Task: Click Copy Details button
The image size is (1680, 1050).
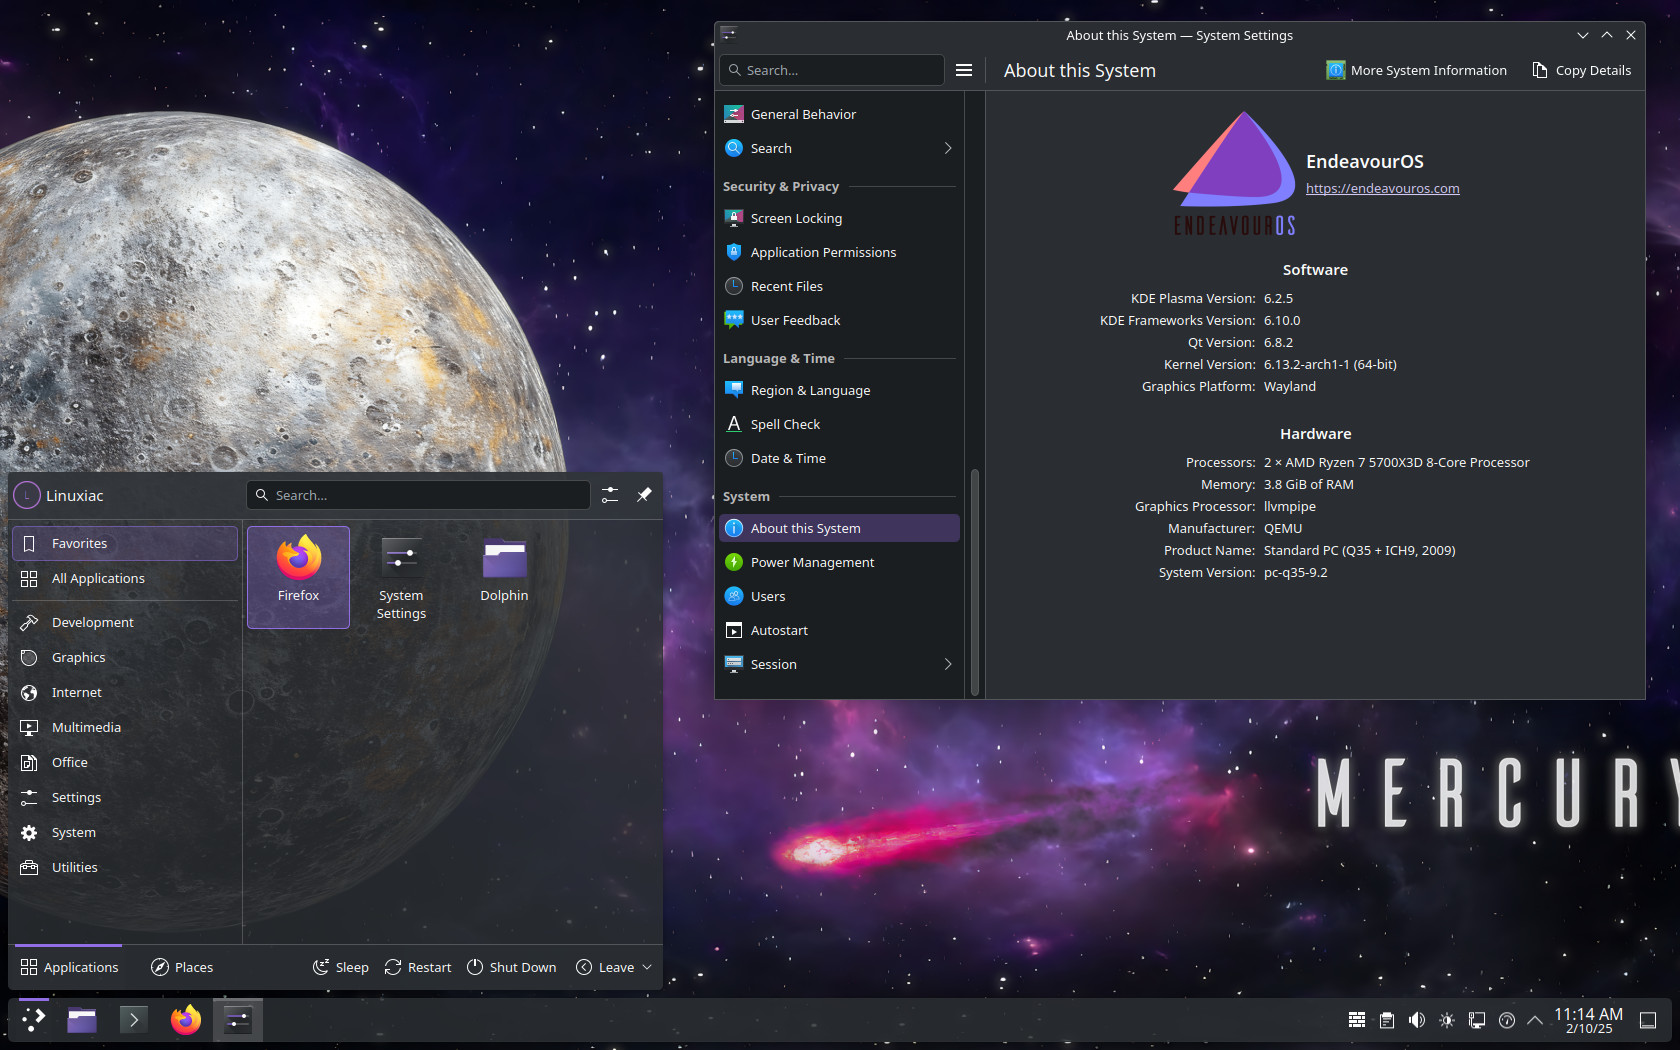Action: coord(1582,70)
